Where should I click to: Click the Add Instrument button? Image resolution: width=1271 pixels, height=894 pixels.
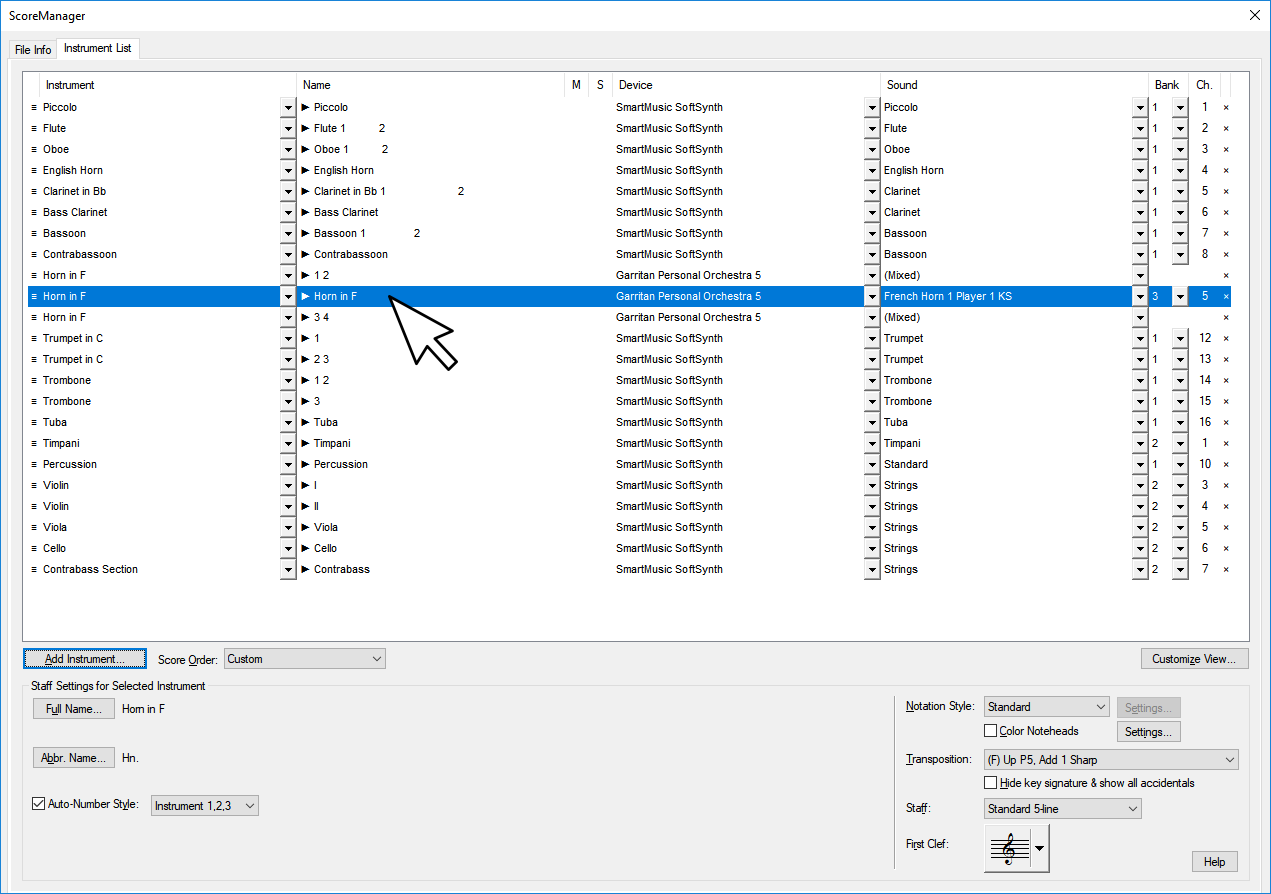[85, 659]
